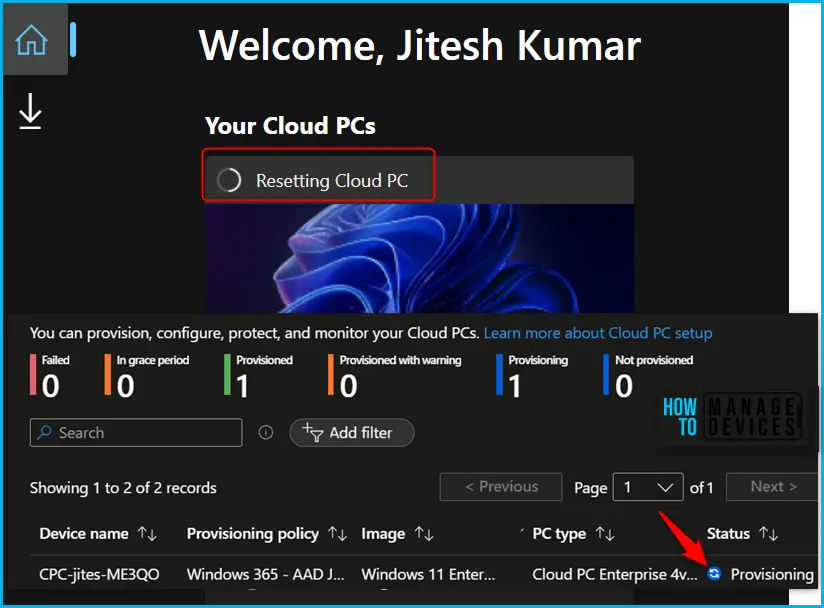The image size is (824, 608).
Task: Click the info icon beside Search box
Action: click(266, 432)
